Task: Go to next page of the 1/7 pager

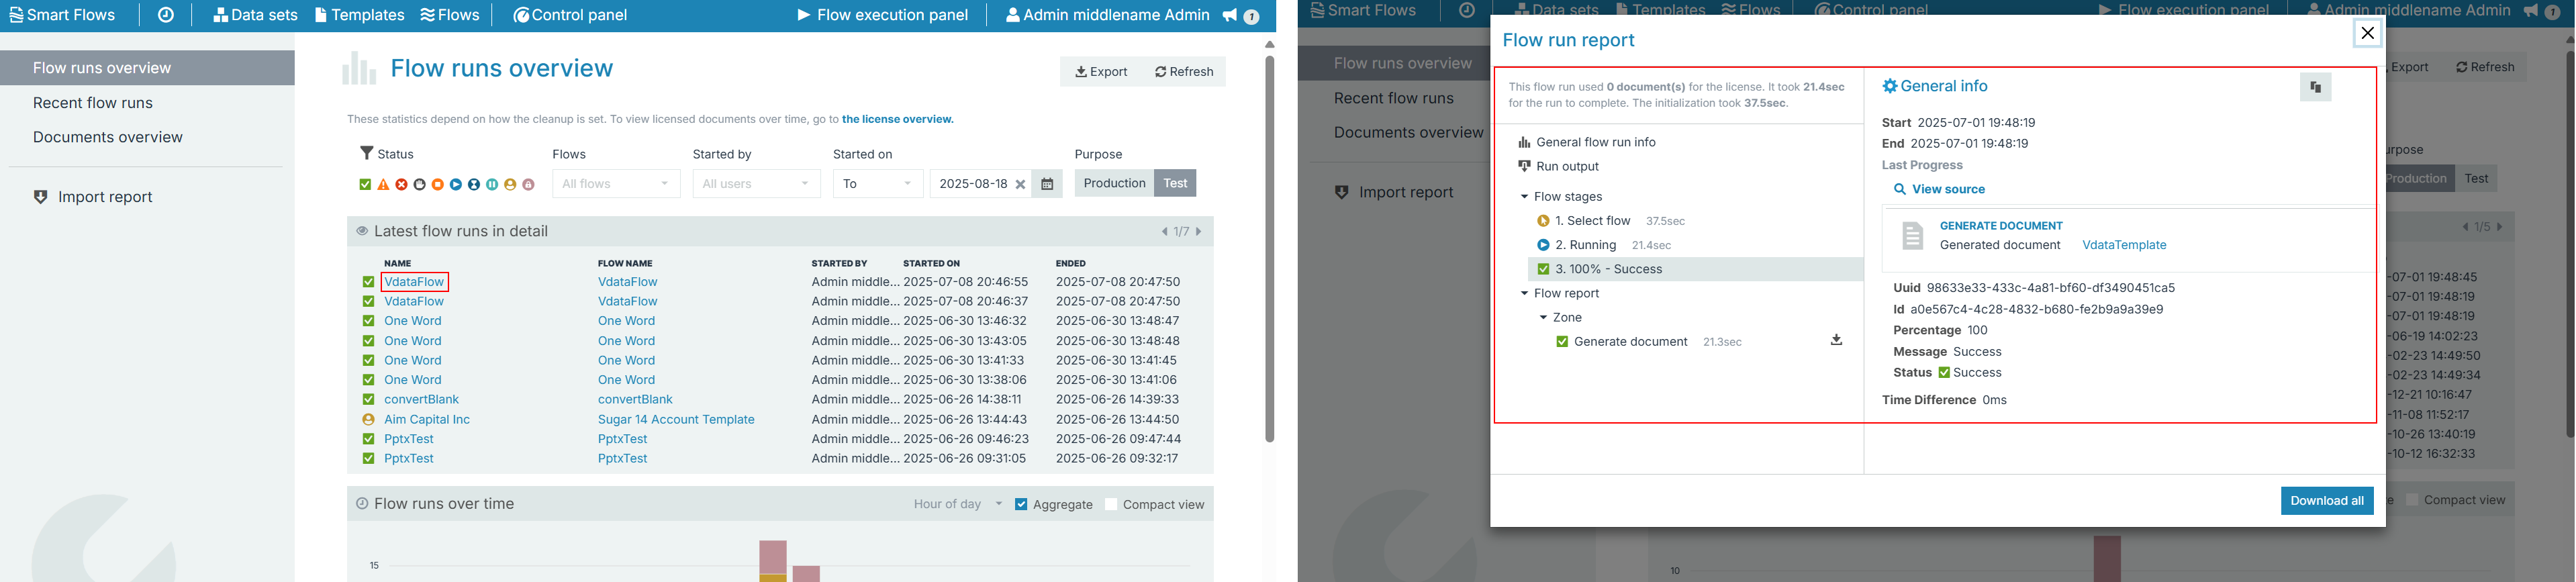Action: click(1198, 232)
